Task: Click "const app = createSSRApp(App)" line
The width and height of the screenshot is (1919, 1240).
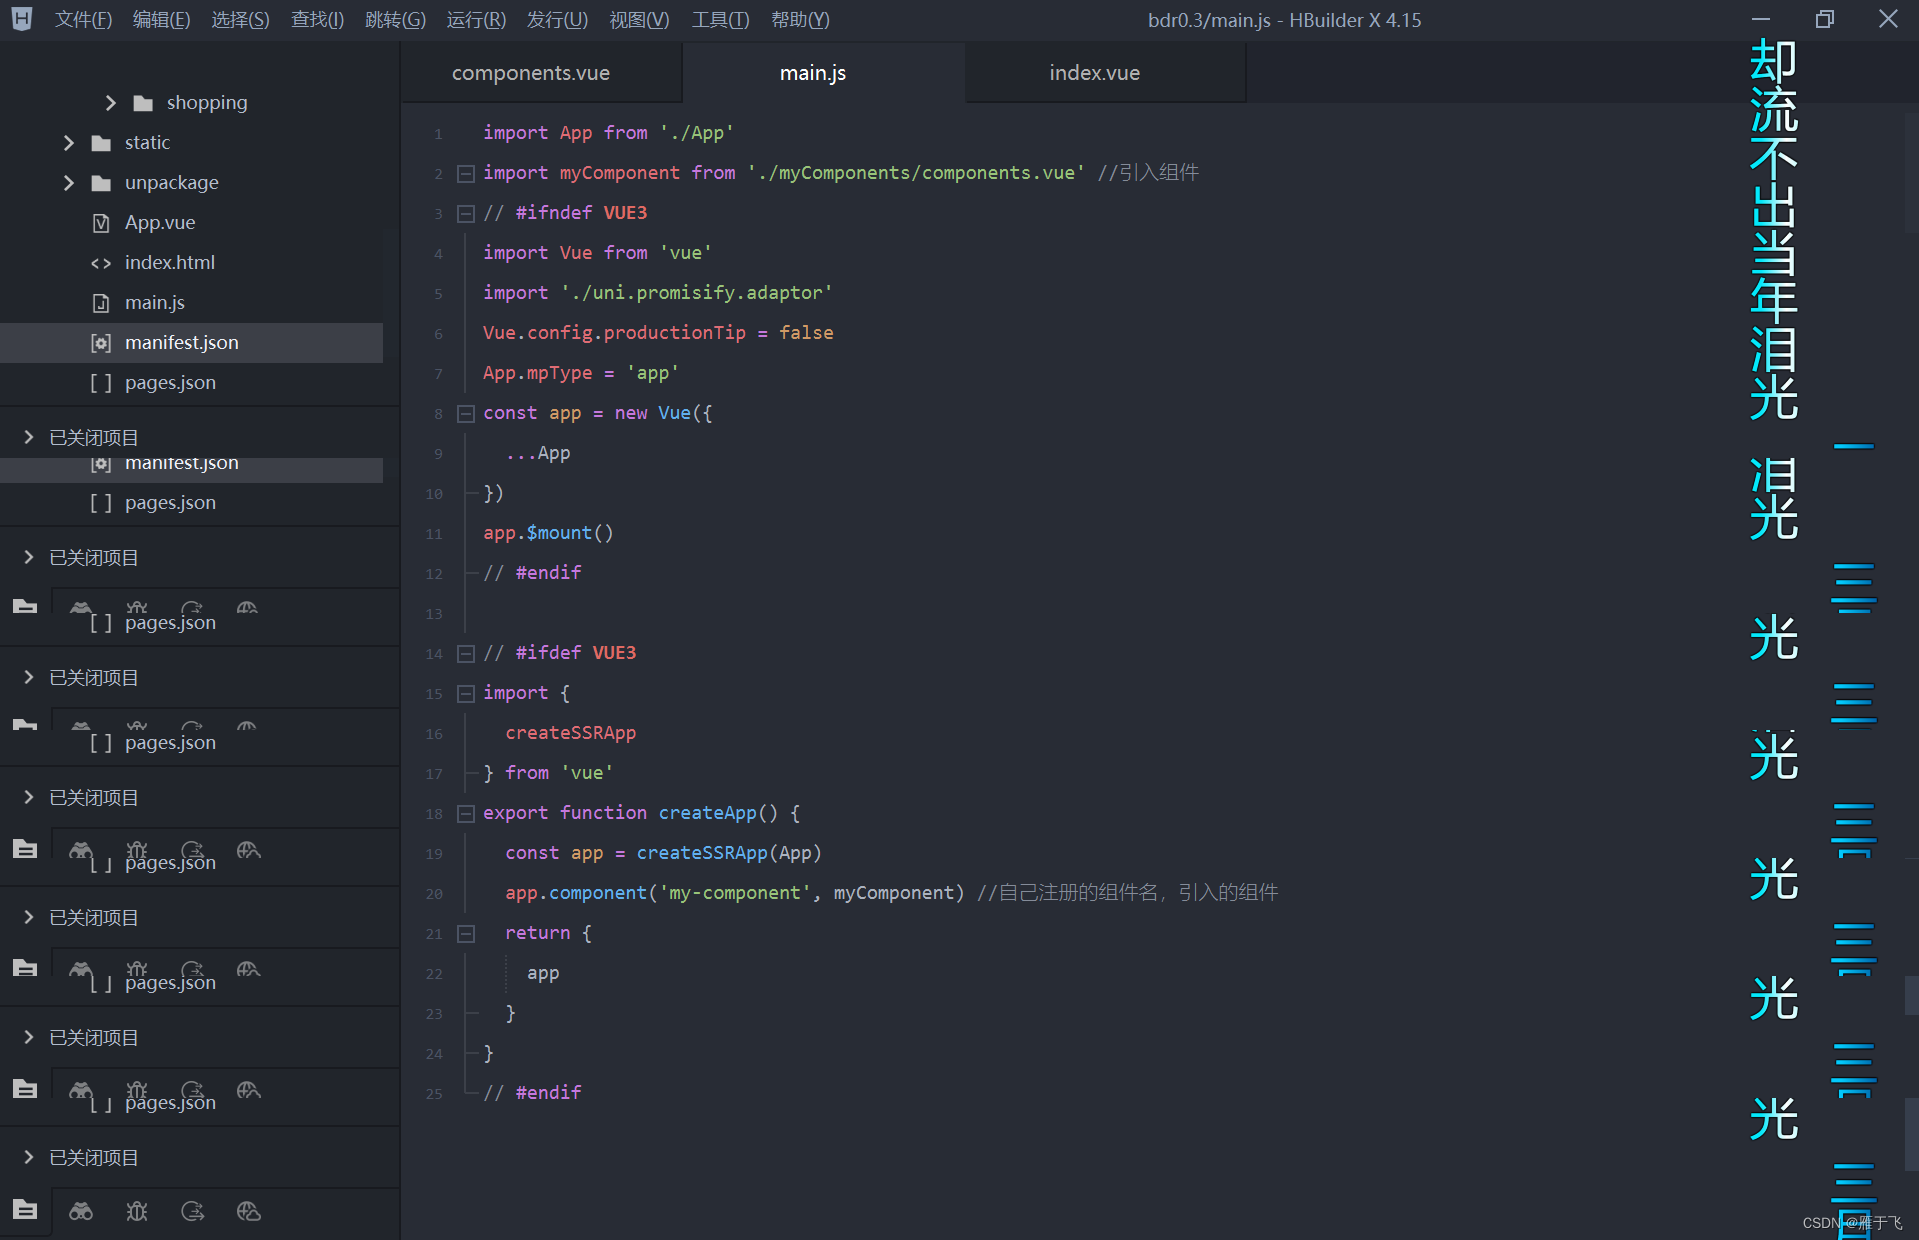Action: 663,853
